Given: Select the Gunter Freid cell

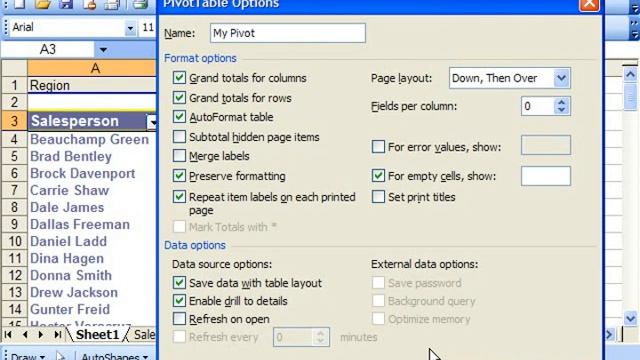Looking at the screenshot, I should 92,309.
